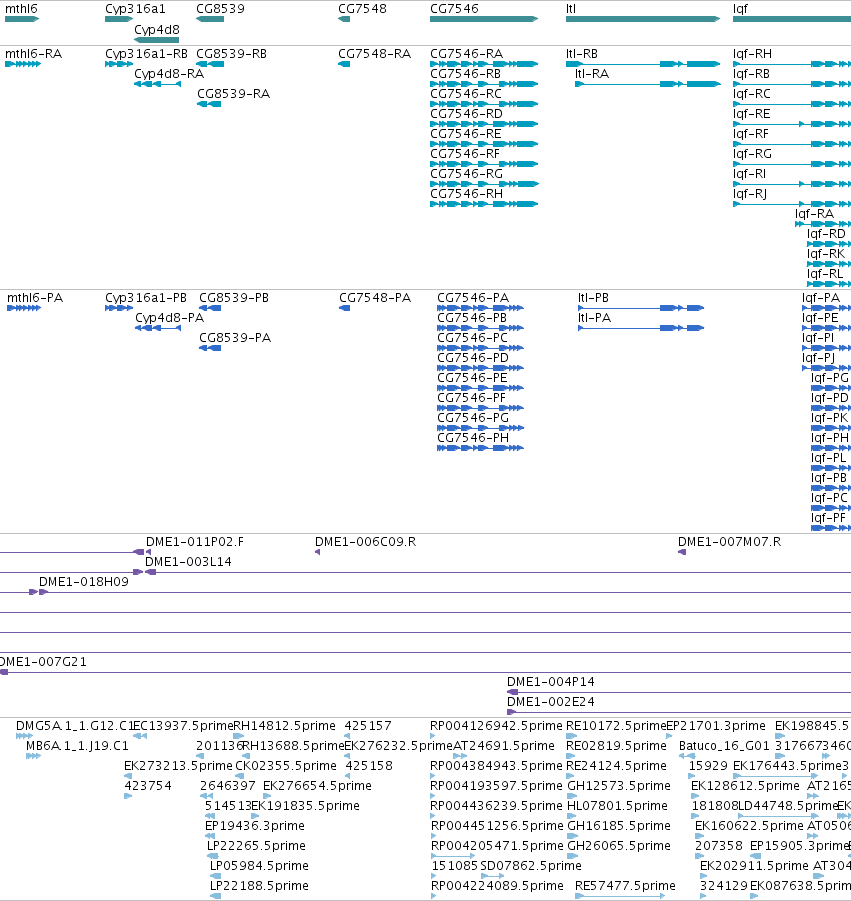Click the DME1-003L14 BAC label
The image size is (851, 901).
tap(188, 562)
